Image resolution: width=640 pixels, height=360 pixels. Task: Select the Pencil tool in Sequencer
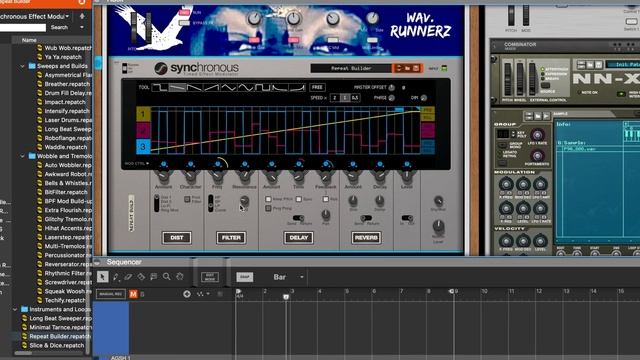(x=116, y=277)
